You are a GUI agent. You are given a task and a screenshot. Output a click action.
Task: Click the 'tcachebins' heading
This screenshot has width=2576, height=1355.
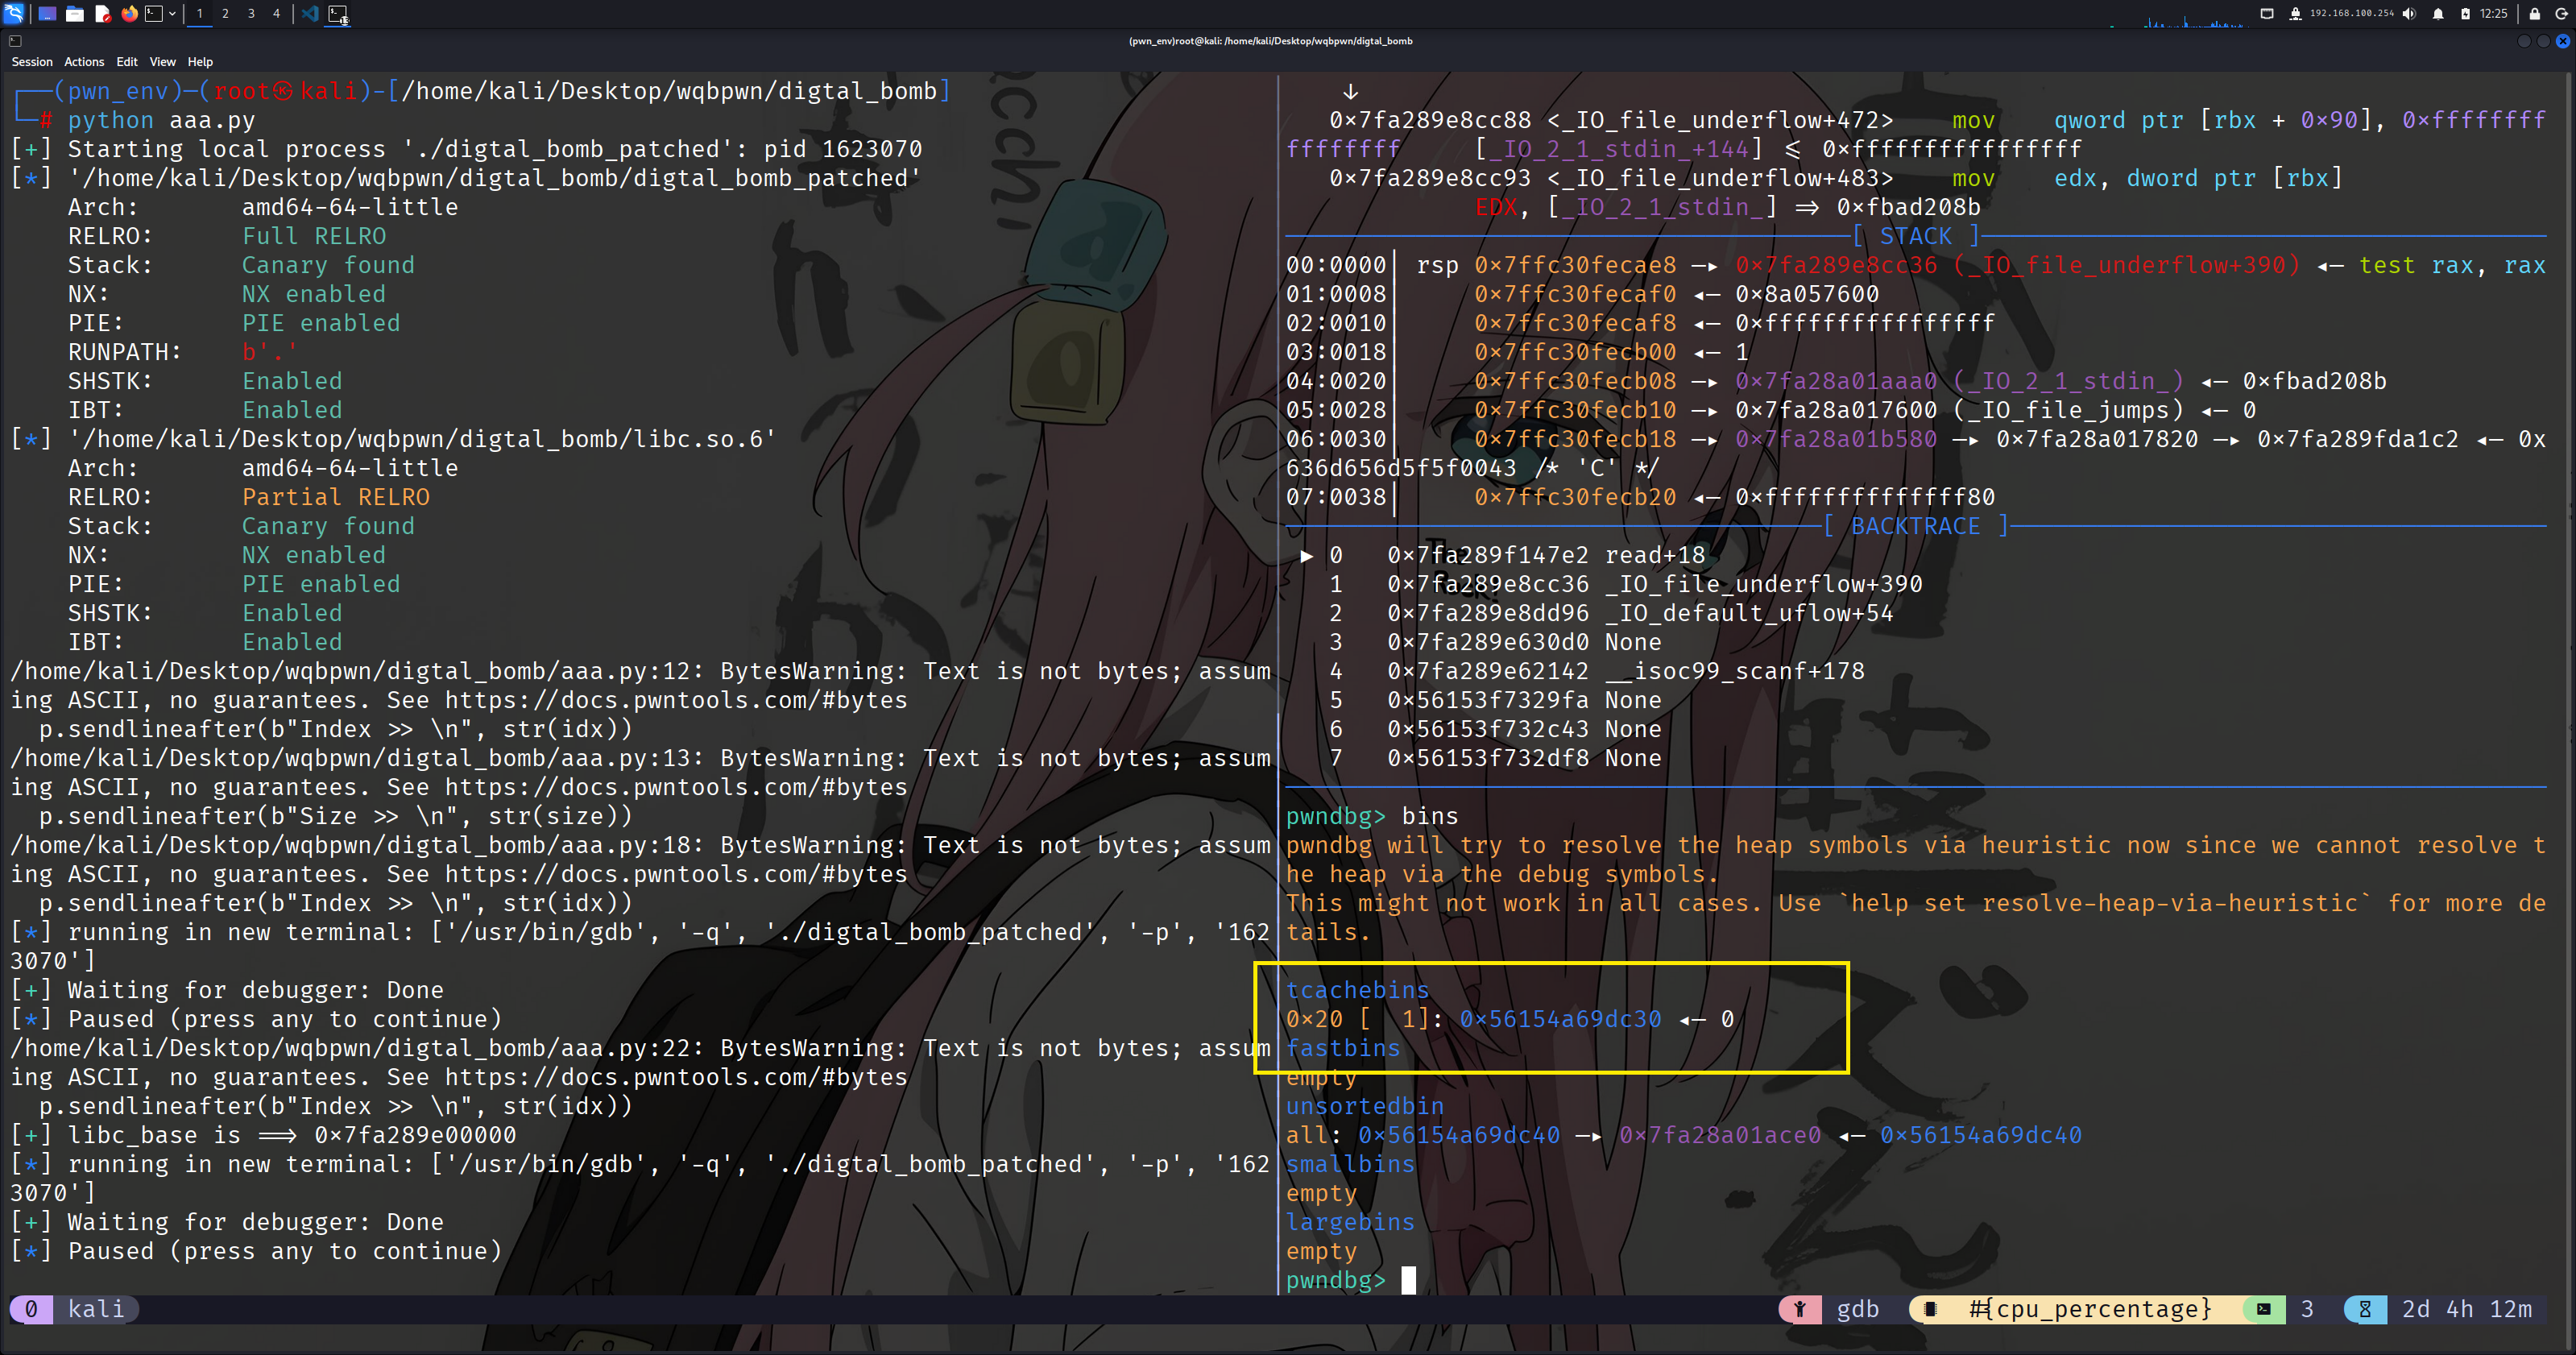click(x=1358, y=990)
